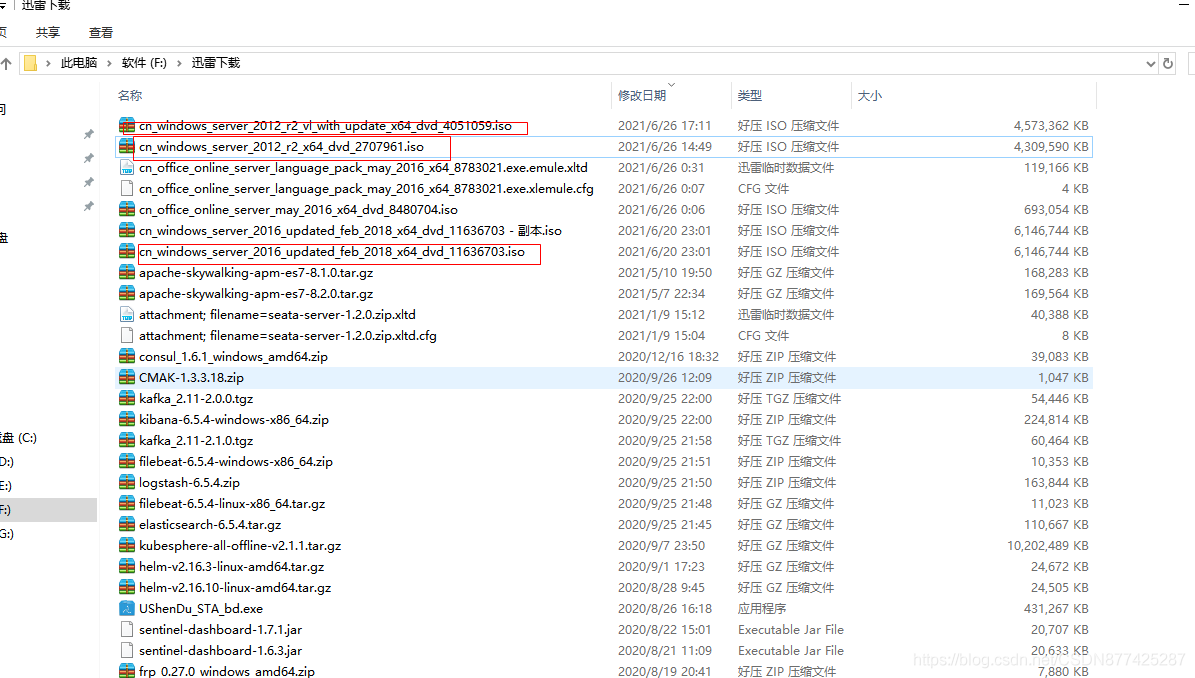Select file name cn_windows_server_2012_r2_x64_dvd_2707961.iso
The image size is (1195, 678).
281,146
